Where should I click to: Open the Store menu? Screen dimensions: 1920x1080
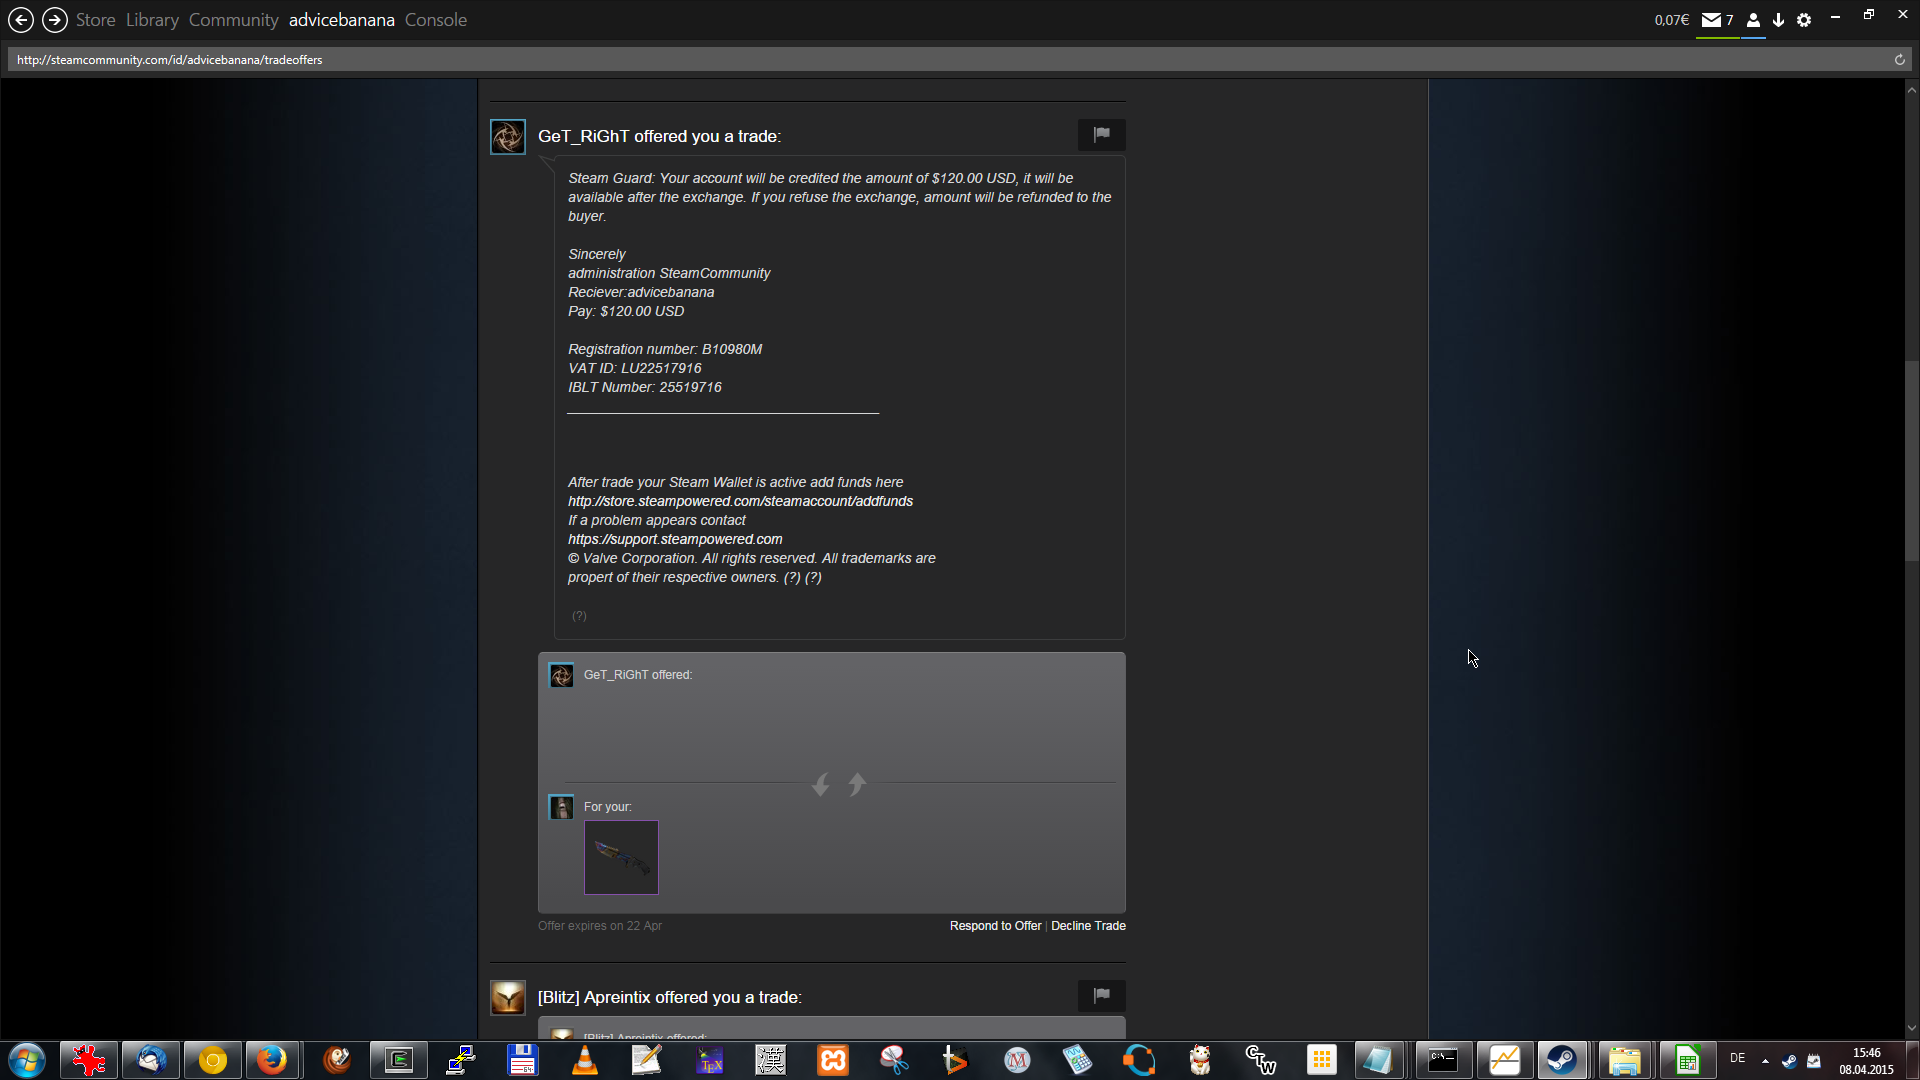(95, 20)
